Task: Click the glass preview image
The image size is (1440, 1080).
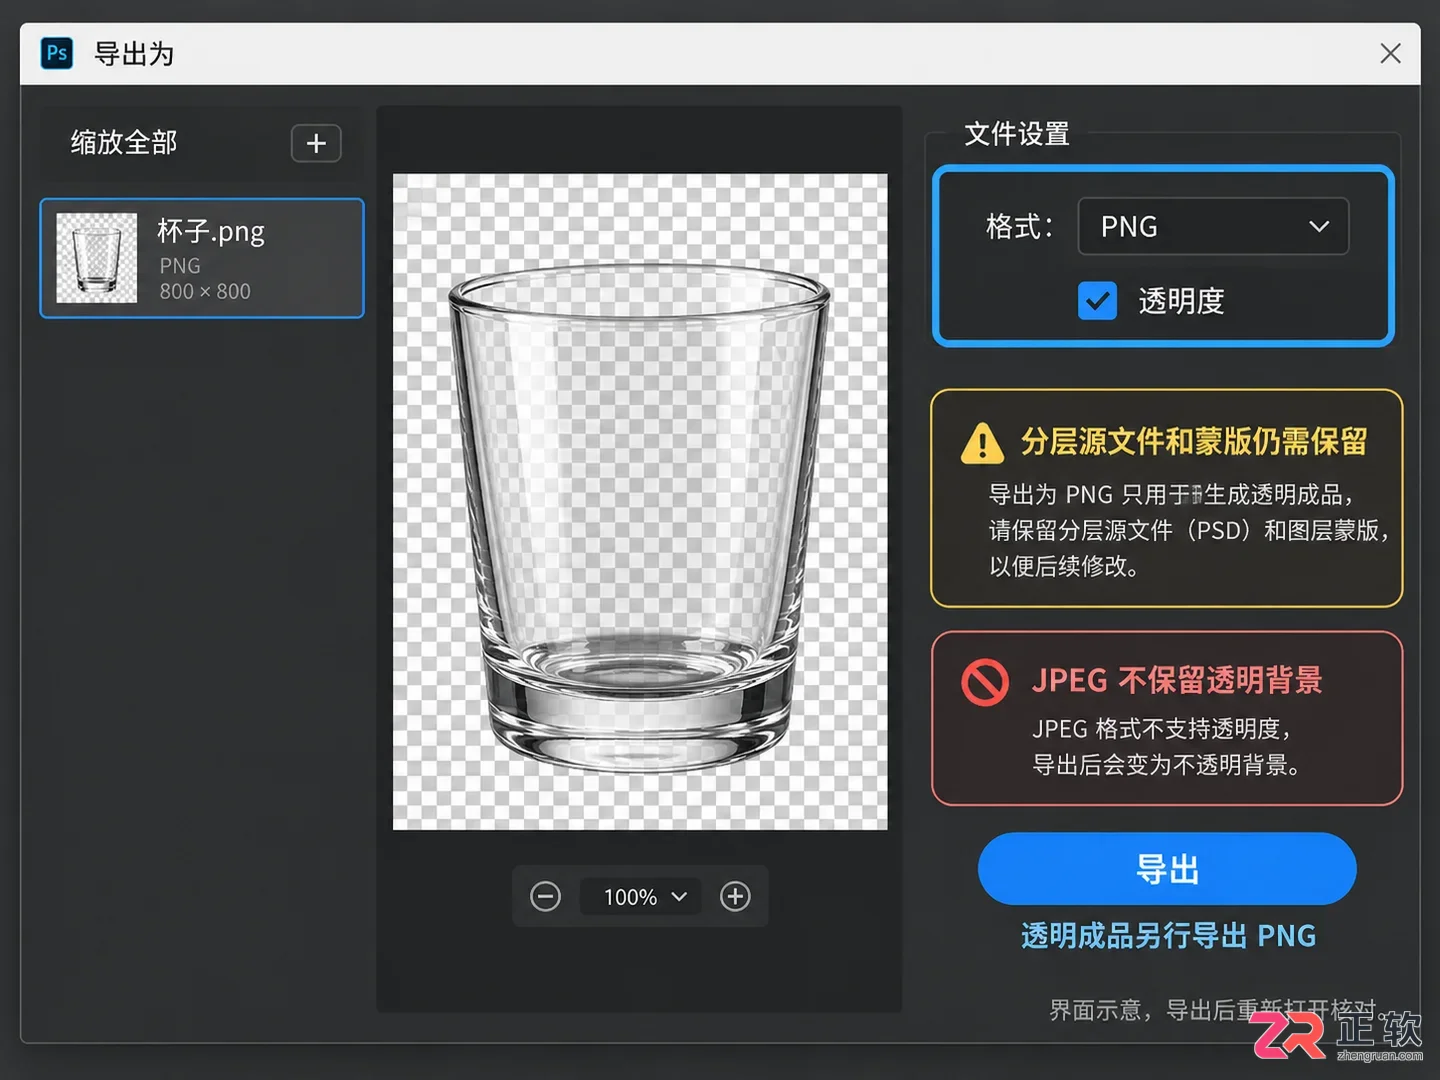Action: click(640, 502)
